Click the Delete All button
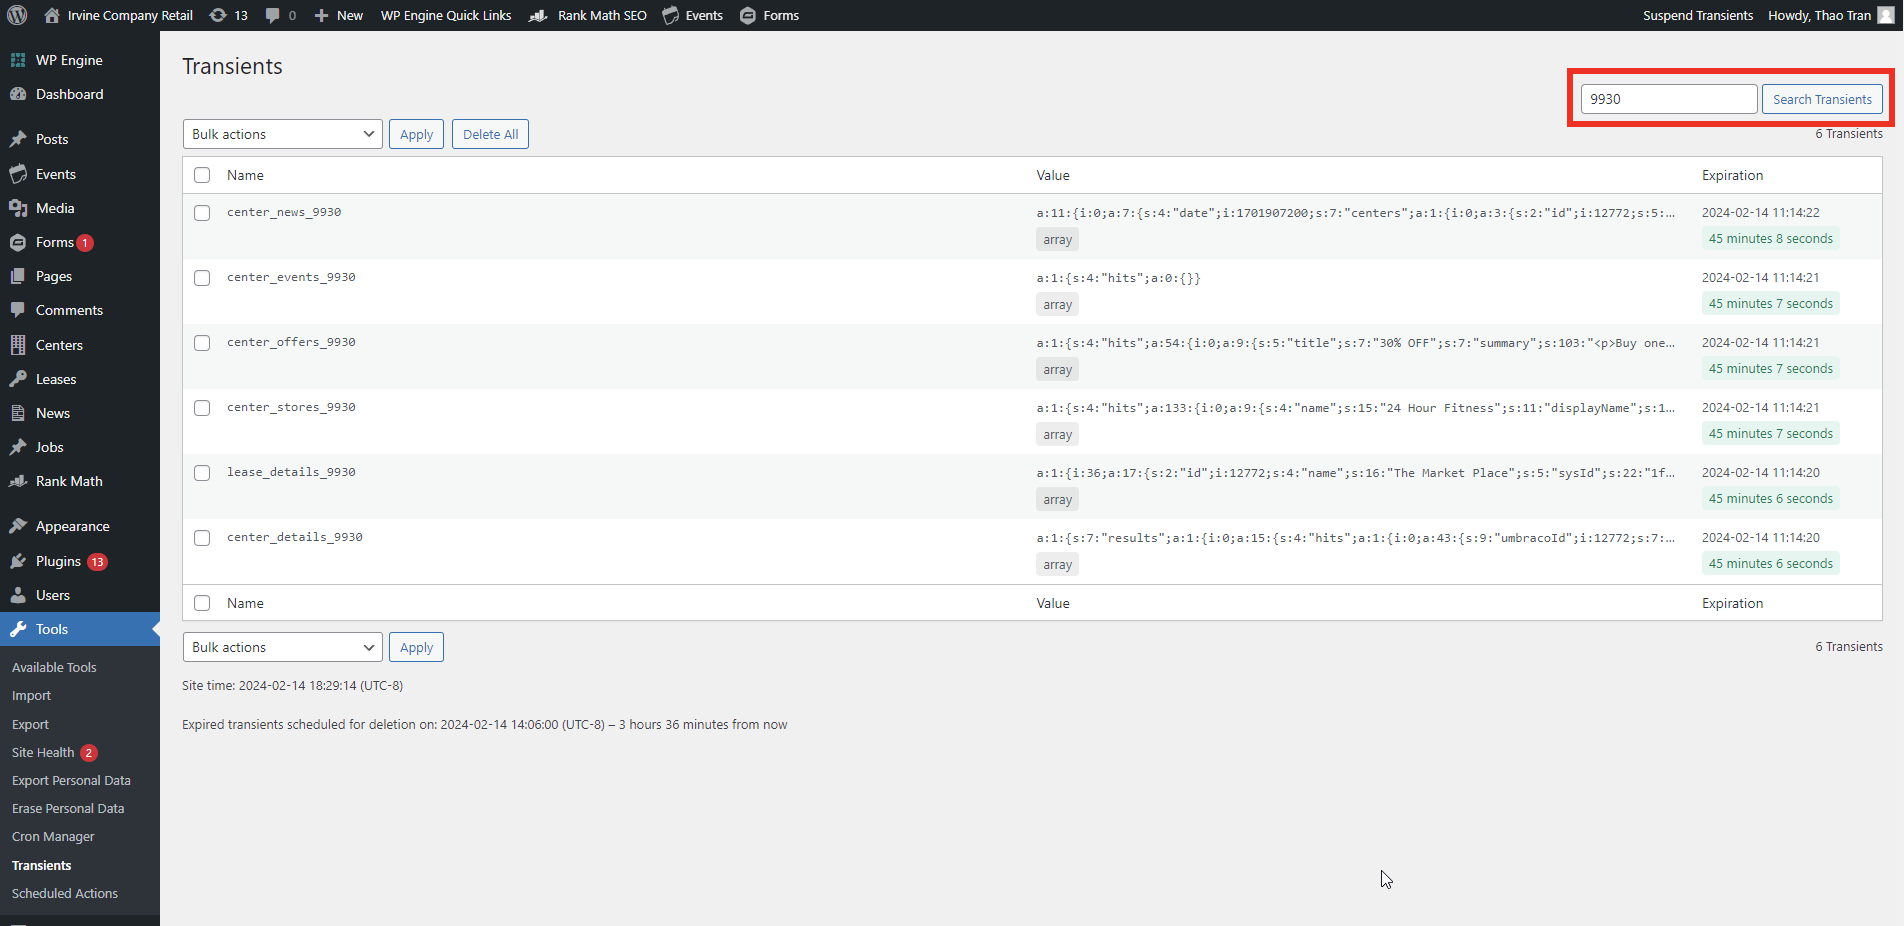1904x926 pixels. [x=490, y=134]
